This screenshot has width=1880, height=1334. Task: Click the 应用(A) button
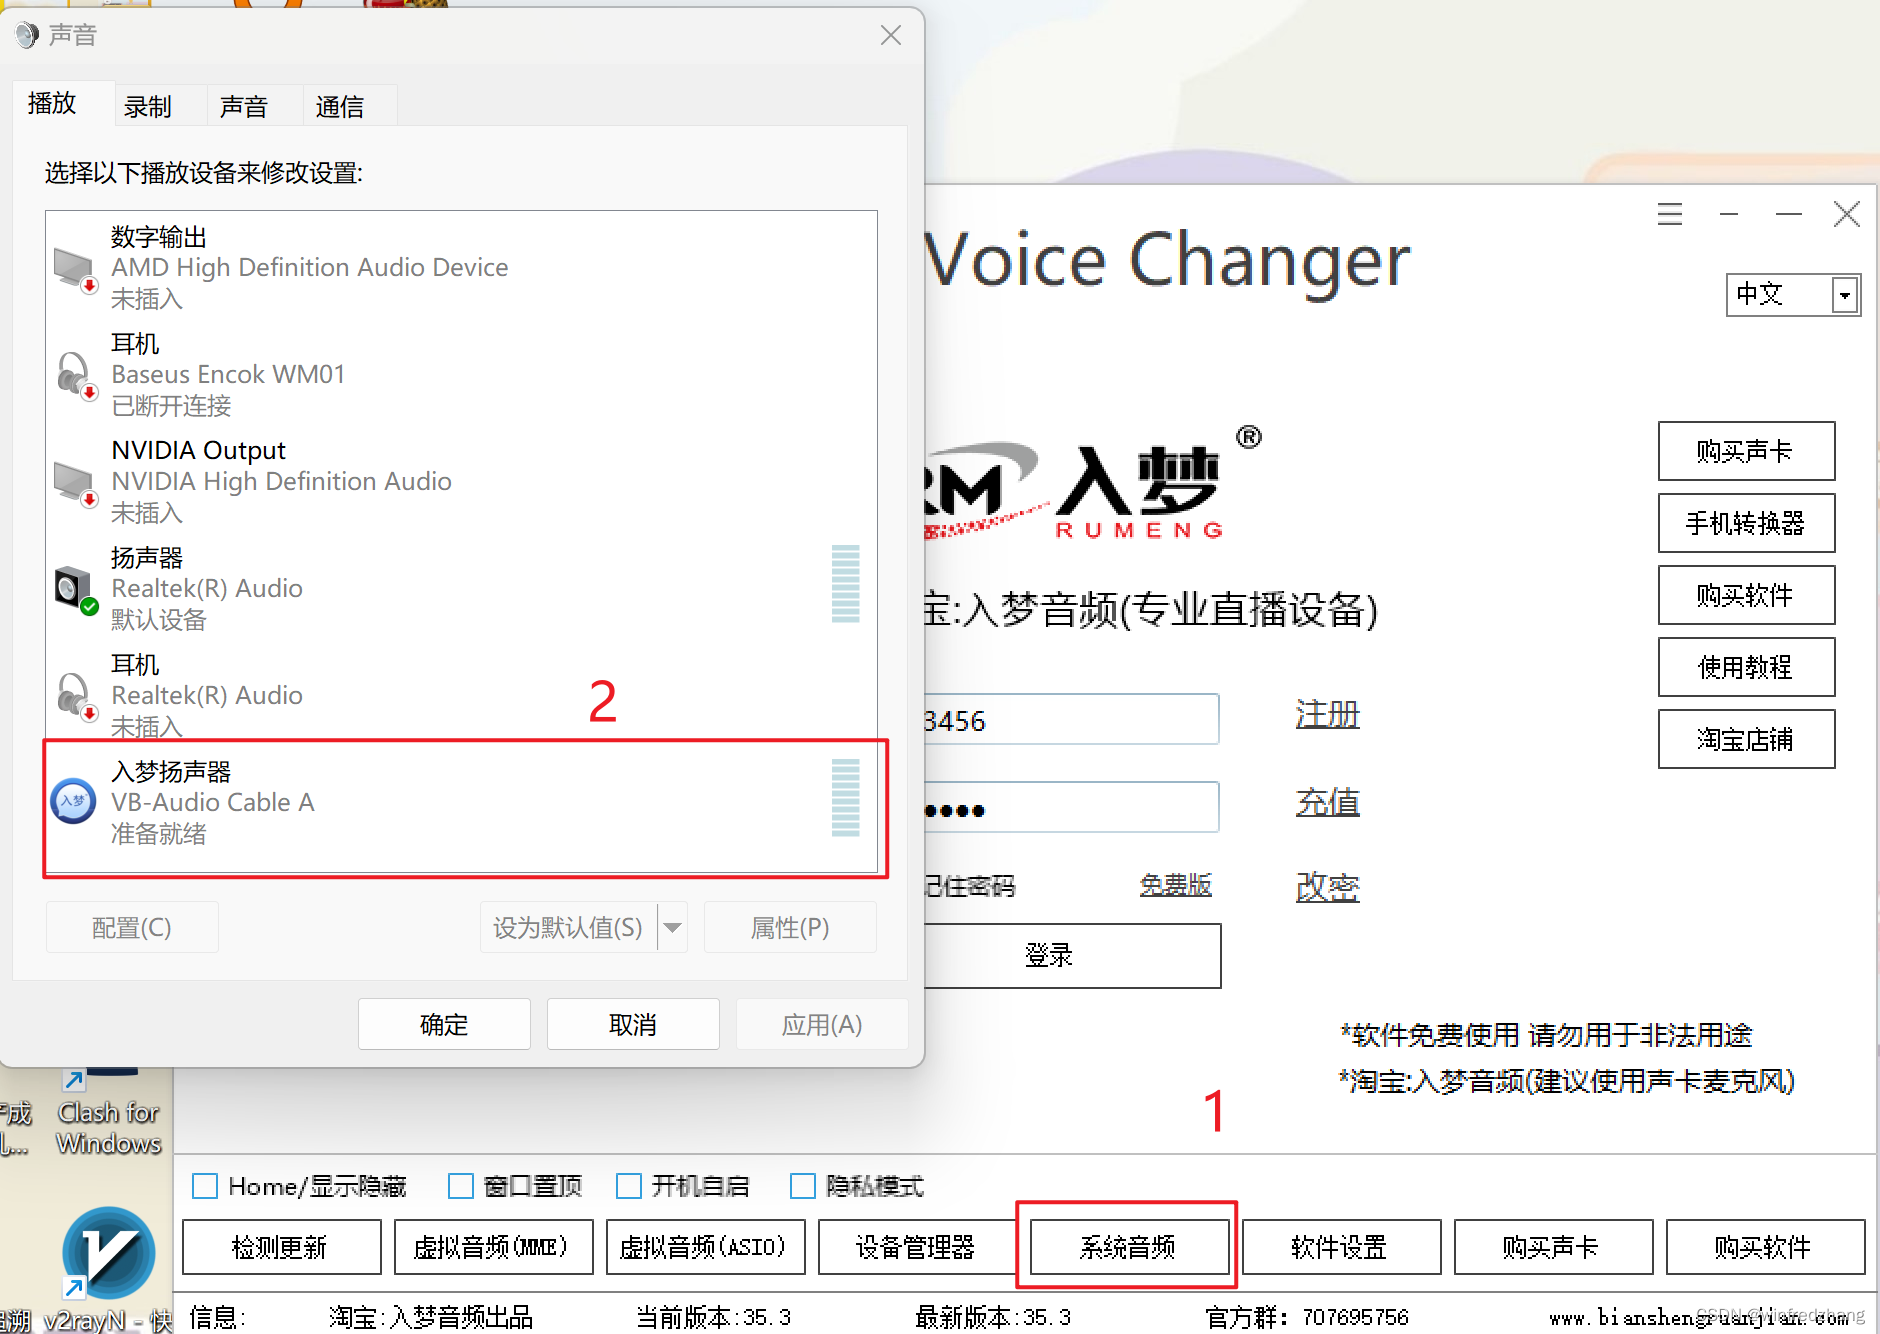[x=822, y=1024]
